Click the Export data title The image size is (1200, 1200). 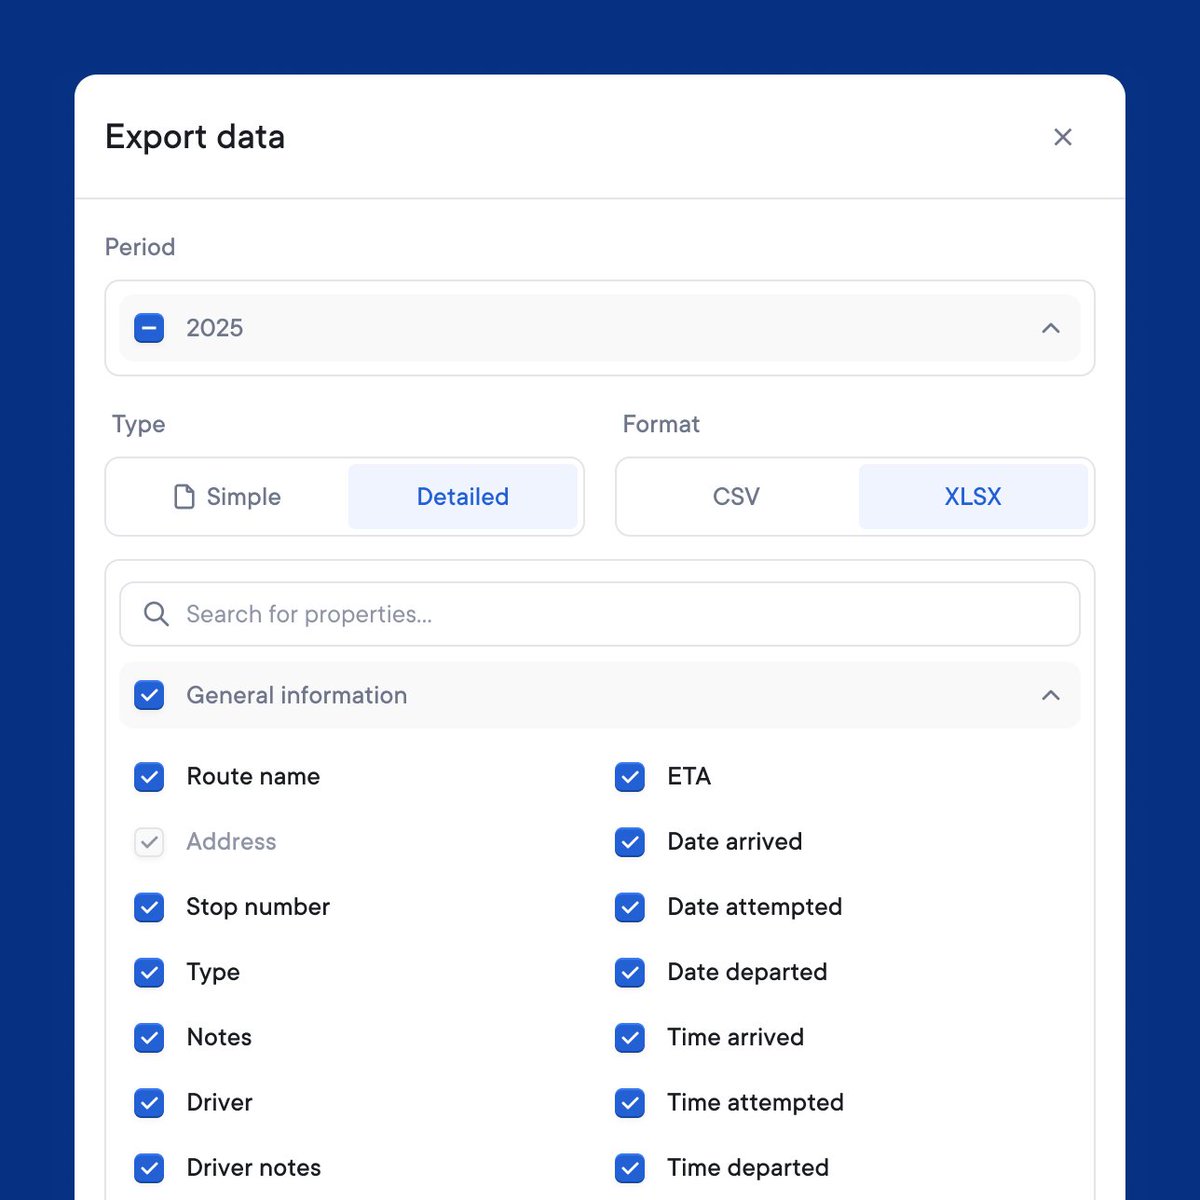pyautogui.click(x=195, y=137)
